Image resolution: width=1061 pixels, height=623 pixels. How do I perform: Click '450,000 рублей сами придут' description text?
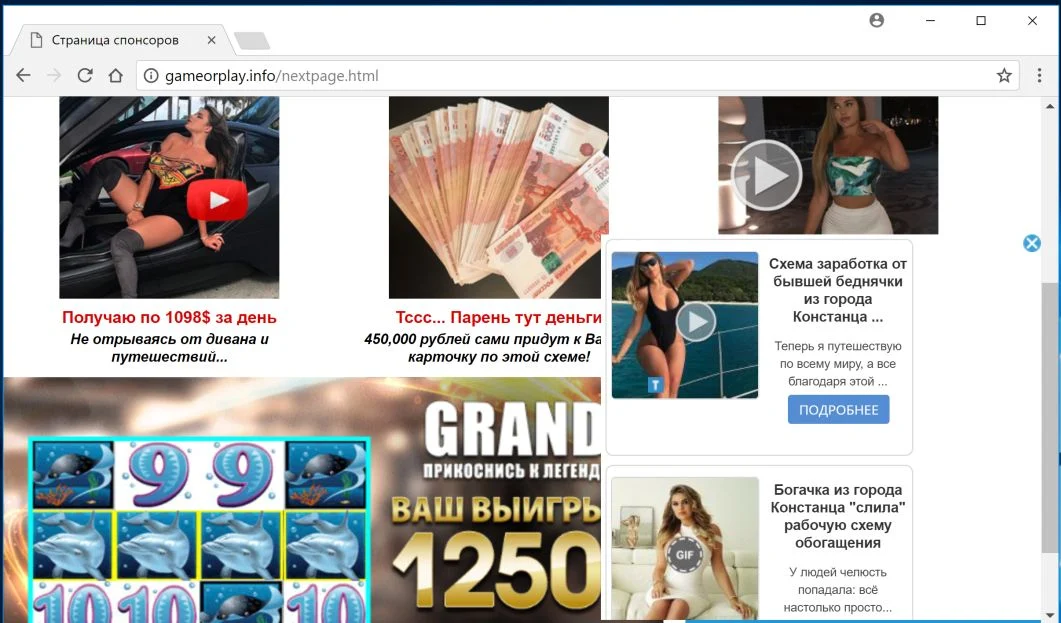click(x=483, y=348)
